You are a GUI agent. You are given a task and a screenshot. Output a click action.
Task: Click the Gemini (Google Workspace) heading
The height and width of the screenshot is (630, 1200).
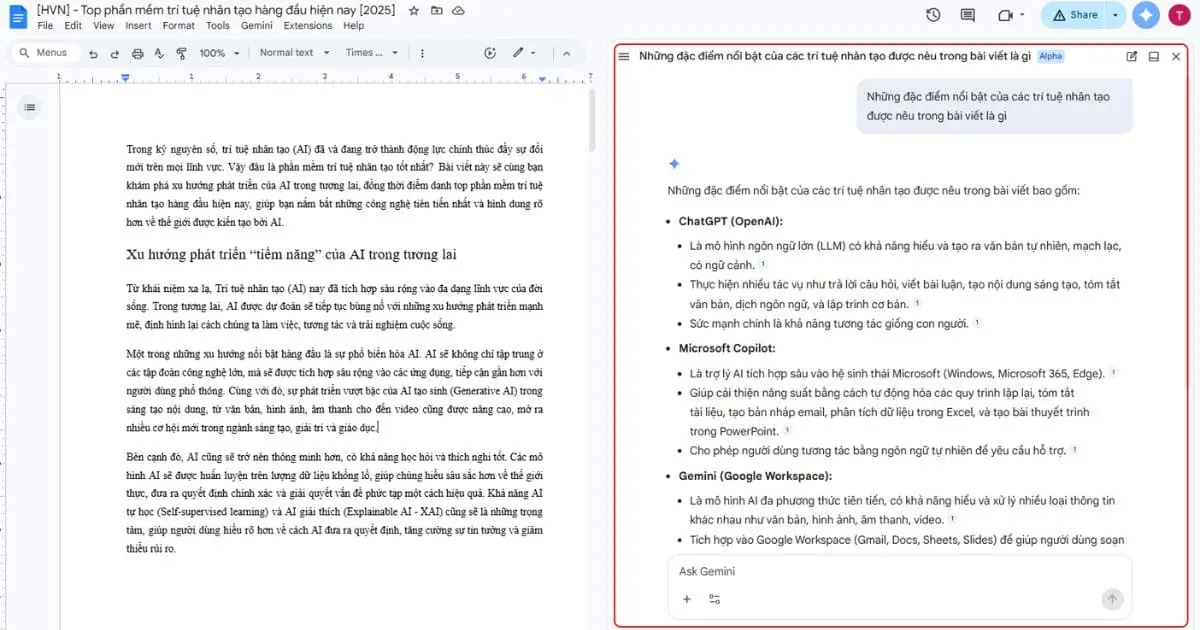pyautogui.click(x=755, y=476)
